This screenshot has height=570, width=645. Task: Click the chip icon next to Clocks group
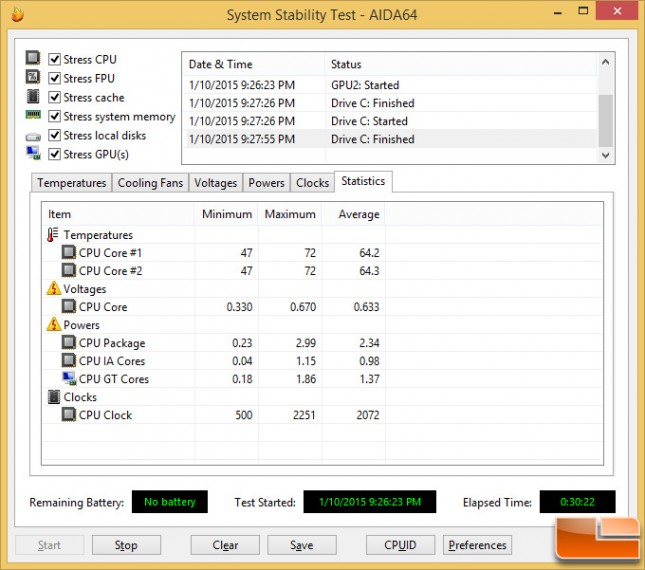[x=54, y=397]
